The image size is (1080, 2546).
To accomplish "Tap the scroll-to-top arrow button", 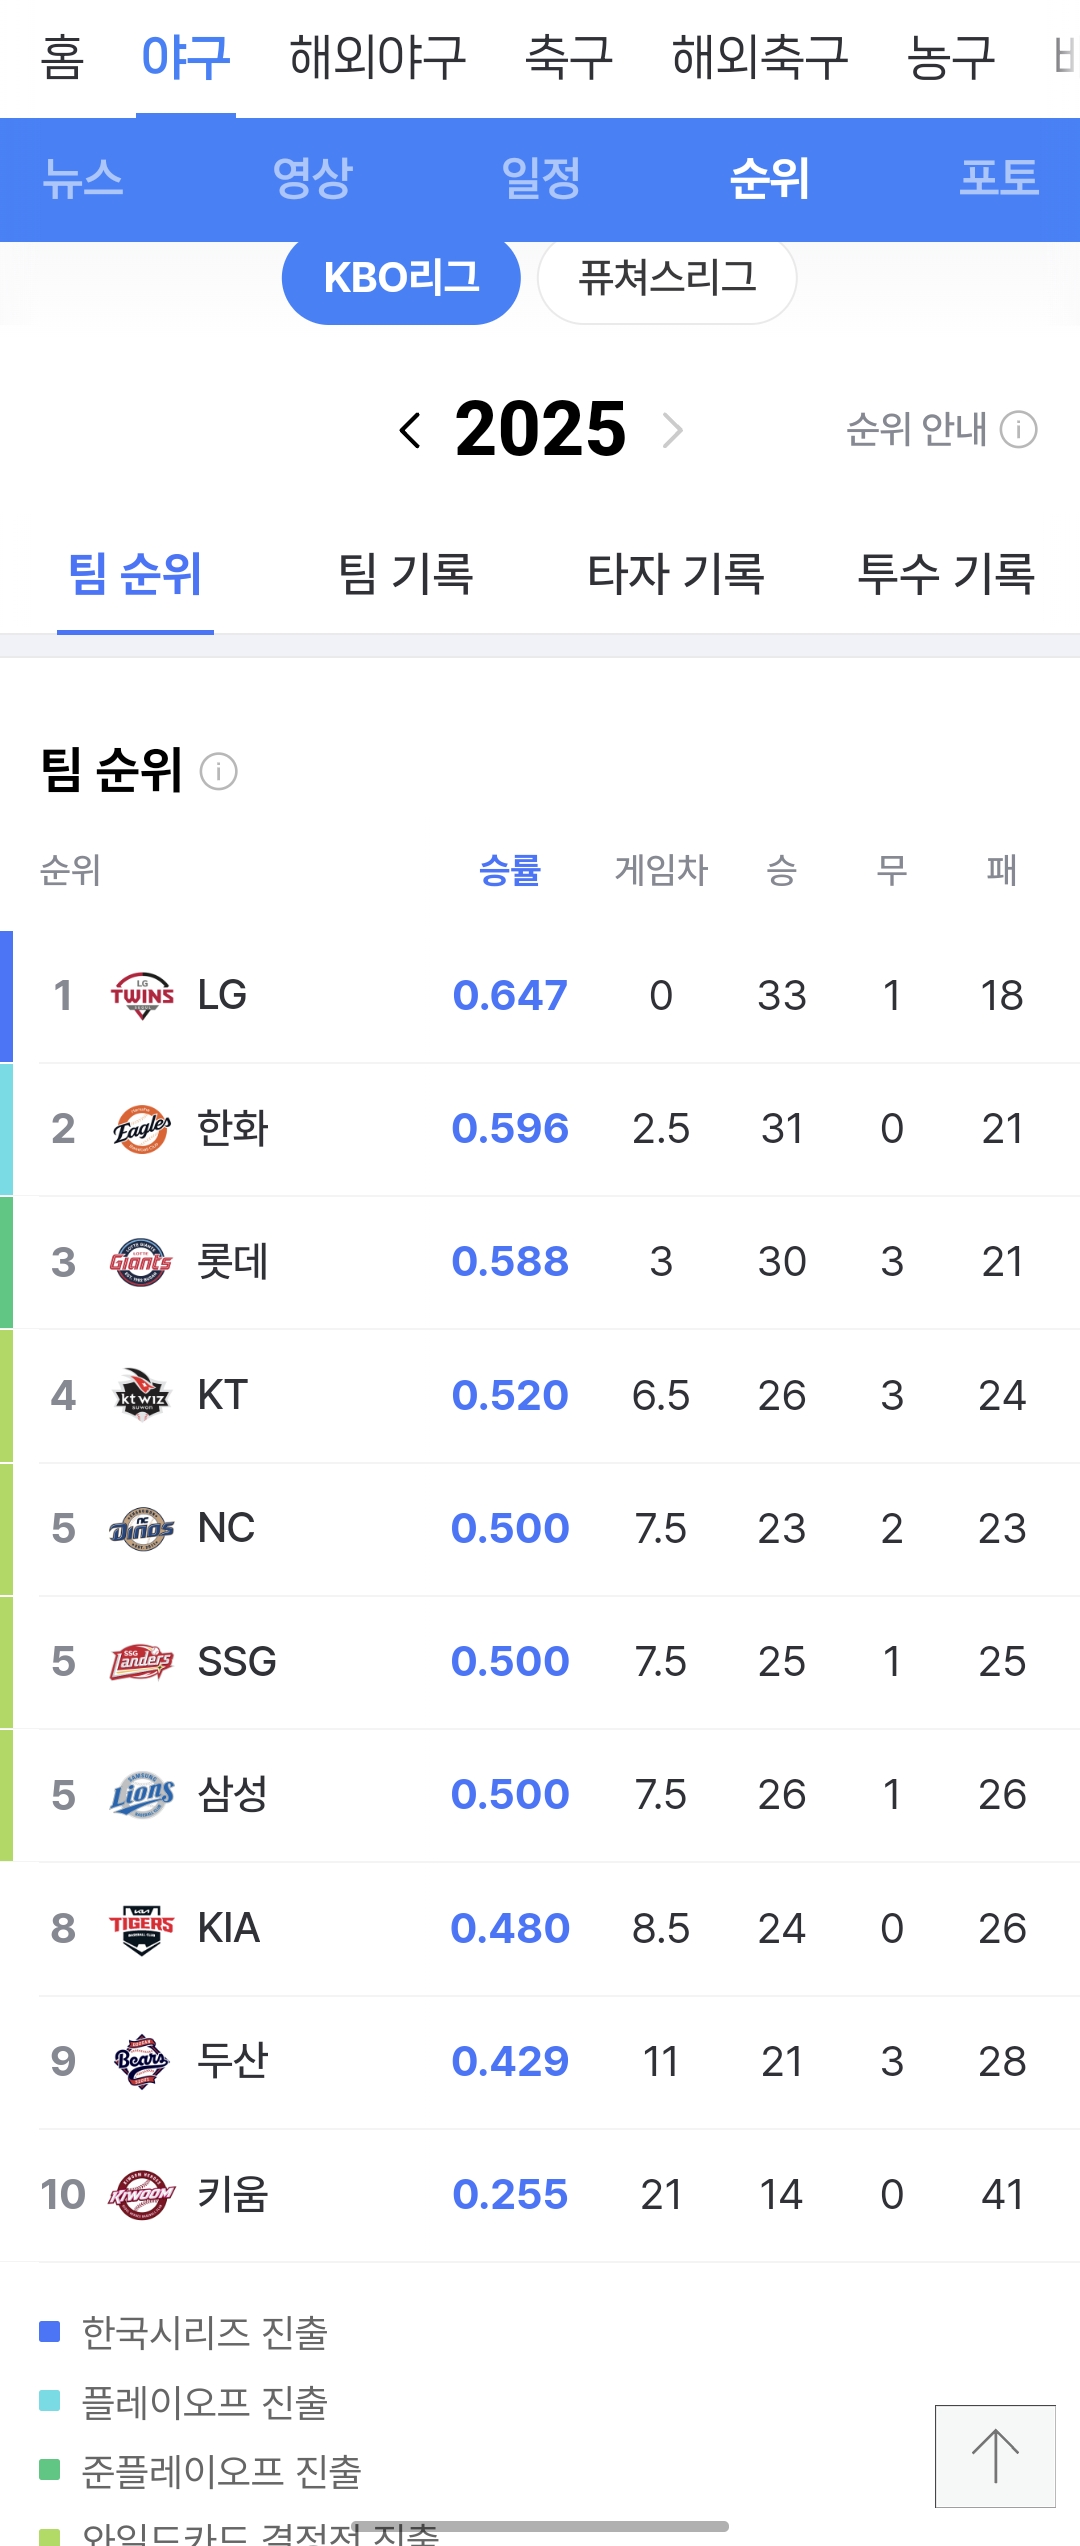I will pos(995,2456).
